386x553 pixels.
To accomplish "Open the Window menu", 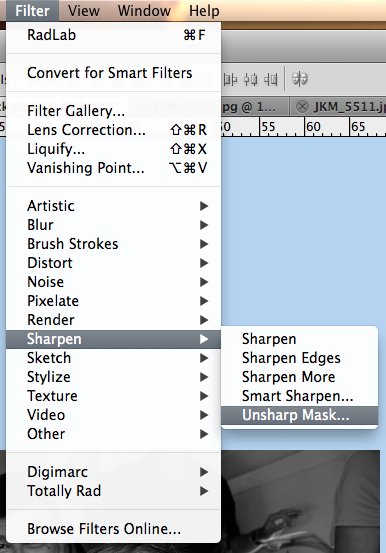I will [x=144, y=11].
